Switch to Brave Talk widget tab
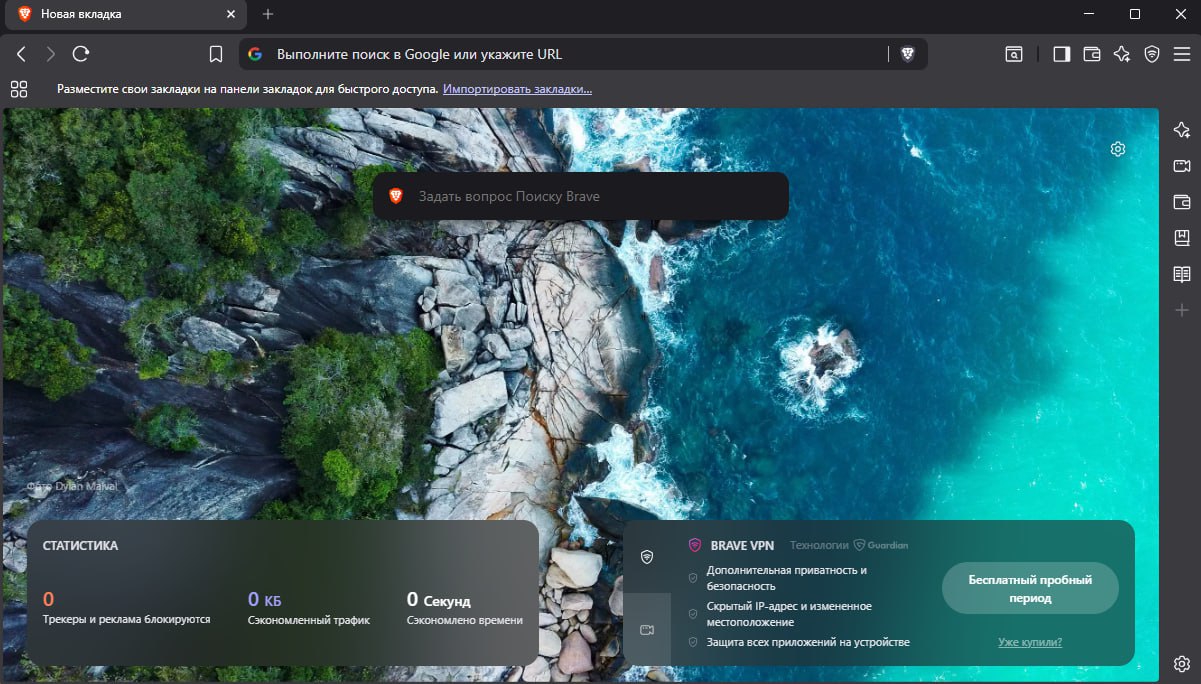 647,629
